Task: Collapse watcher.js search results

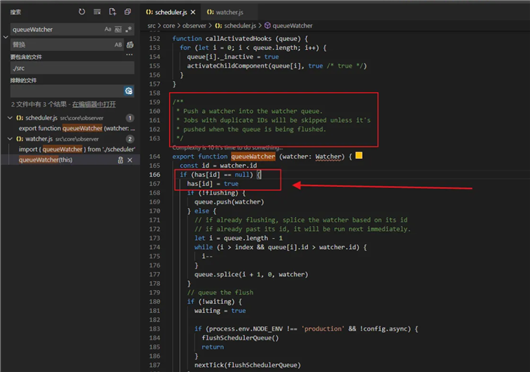Action: point(10,139)
